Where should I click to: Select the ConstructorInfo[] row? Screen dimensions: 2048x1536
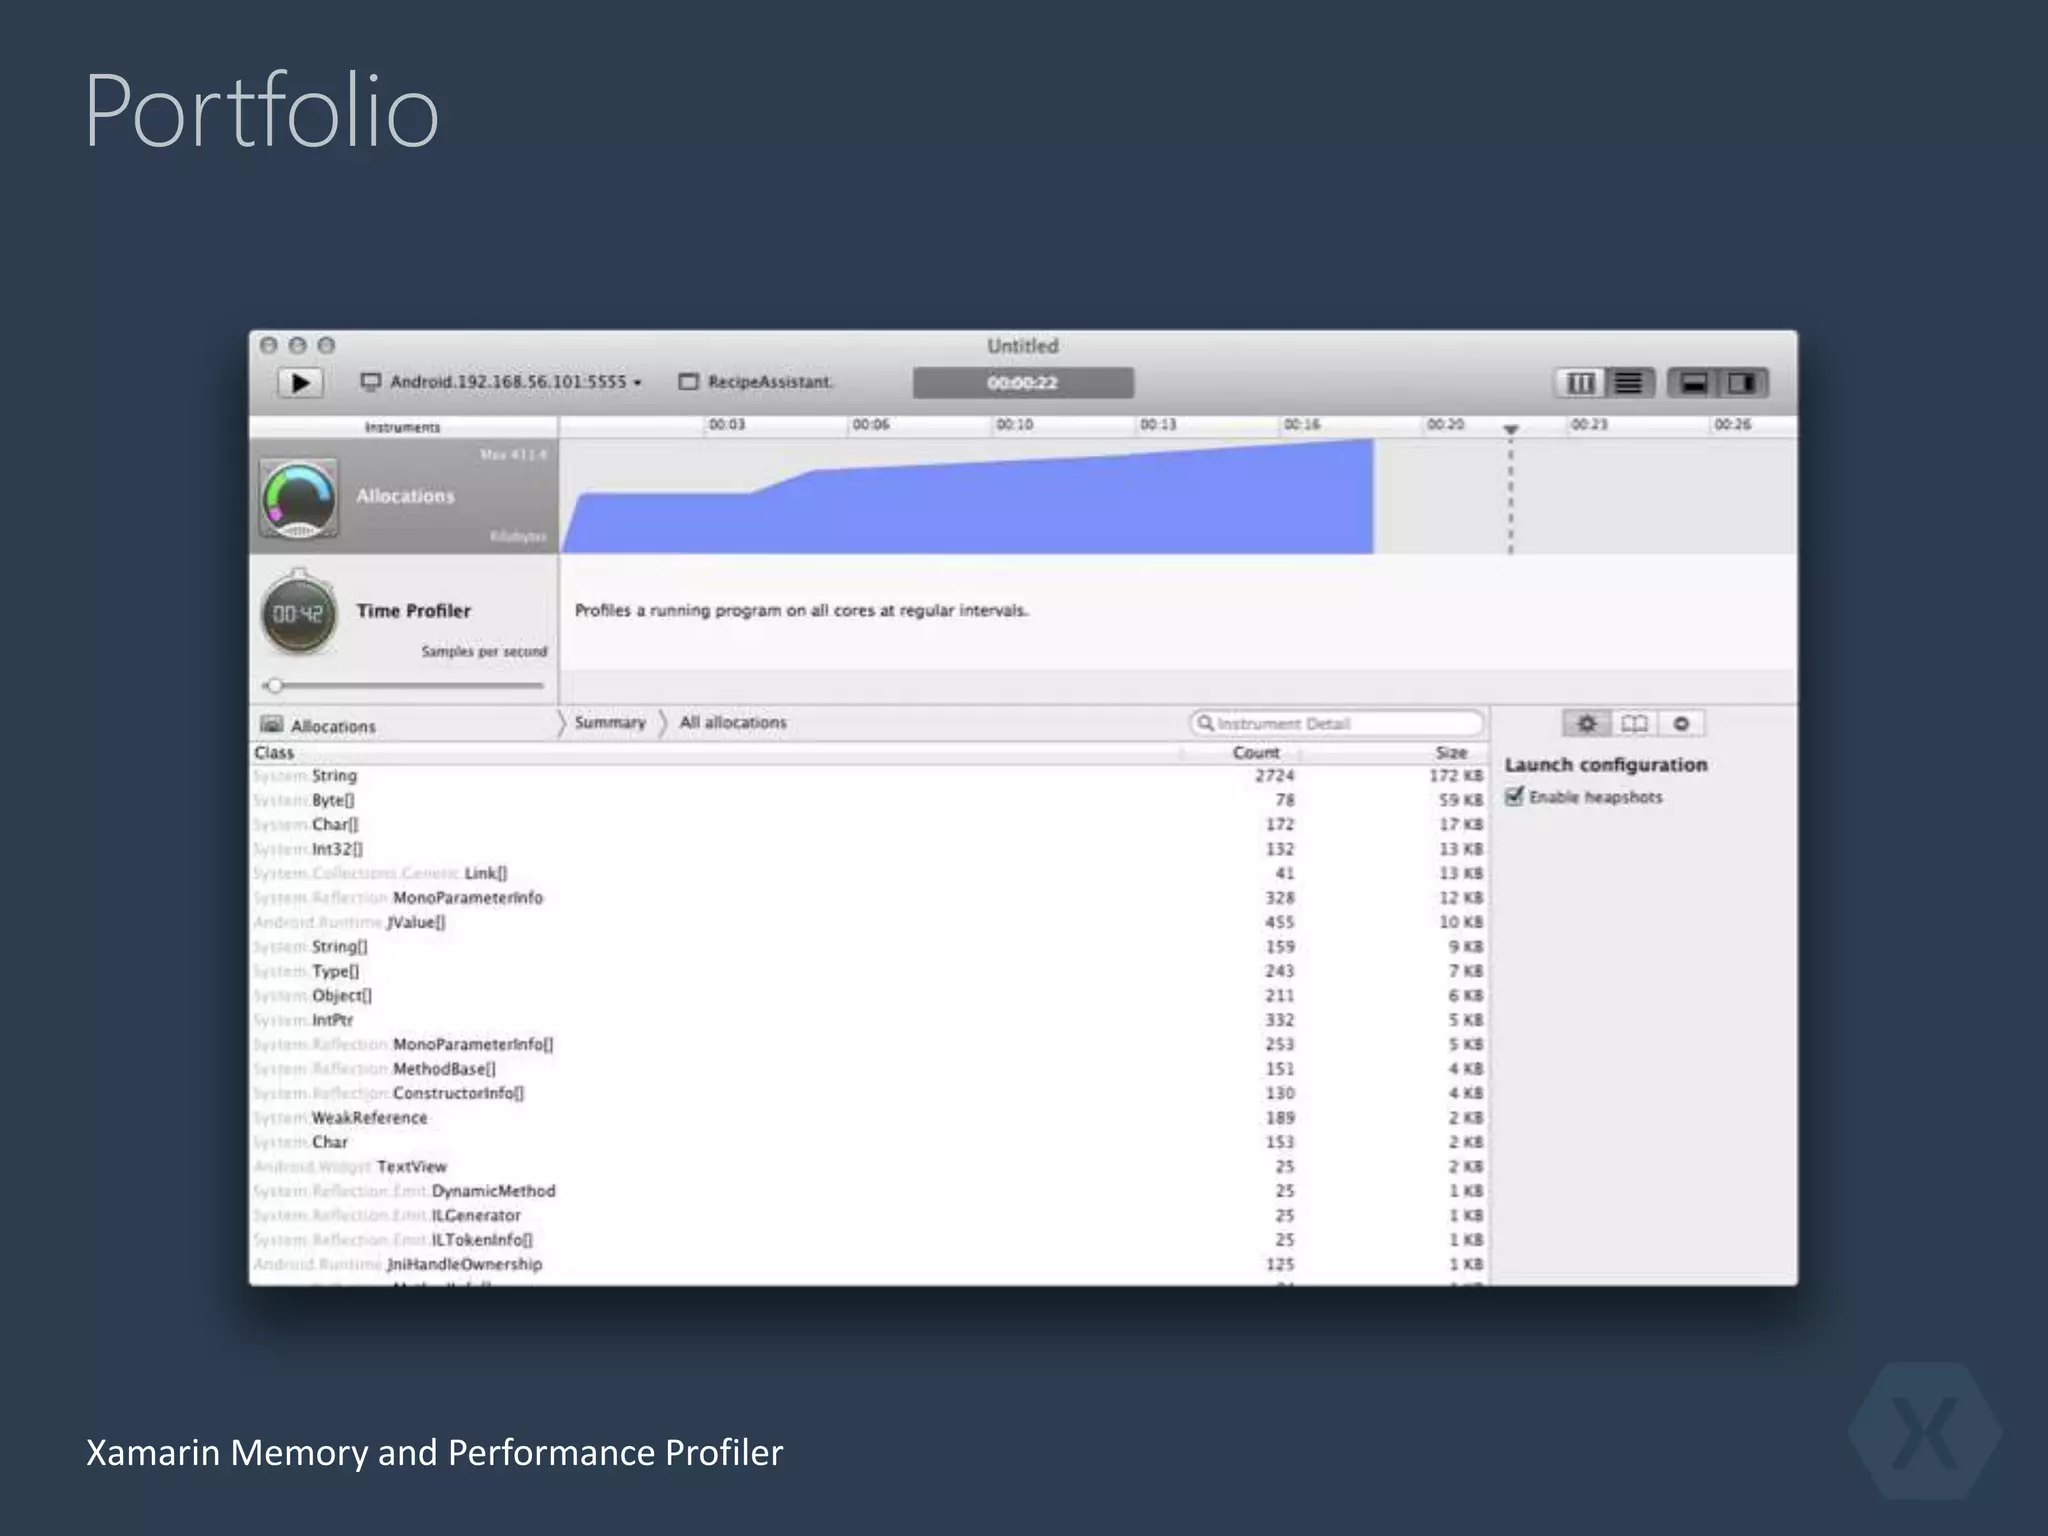pyautogui.click(x=868, y=1093)
